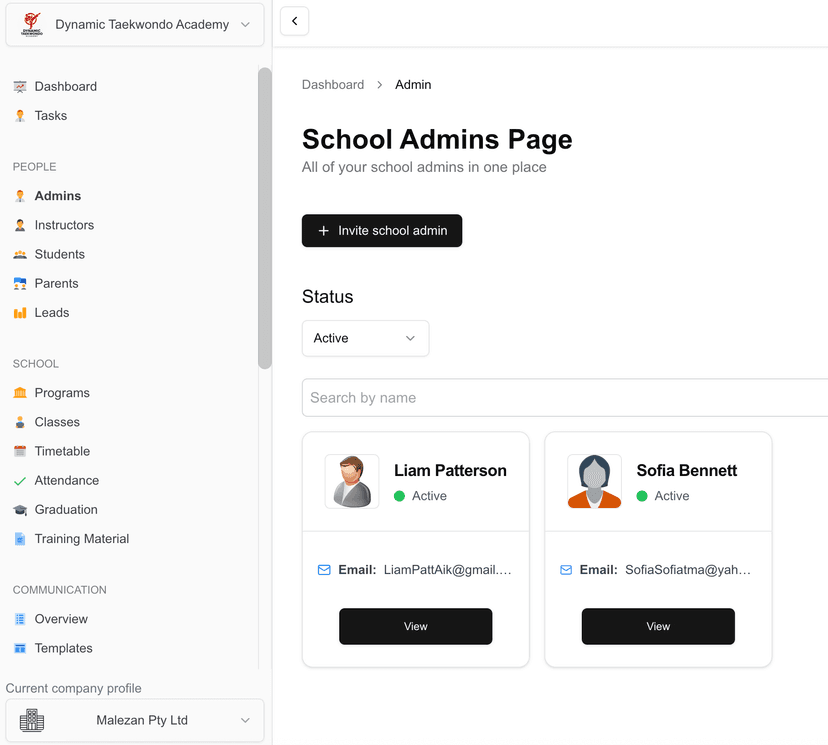Select the Leads bar-chart icon

click(19, 312)
